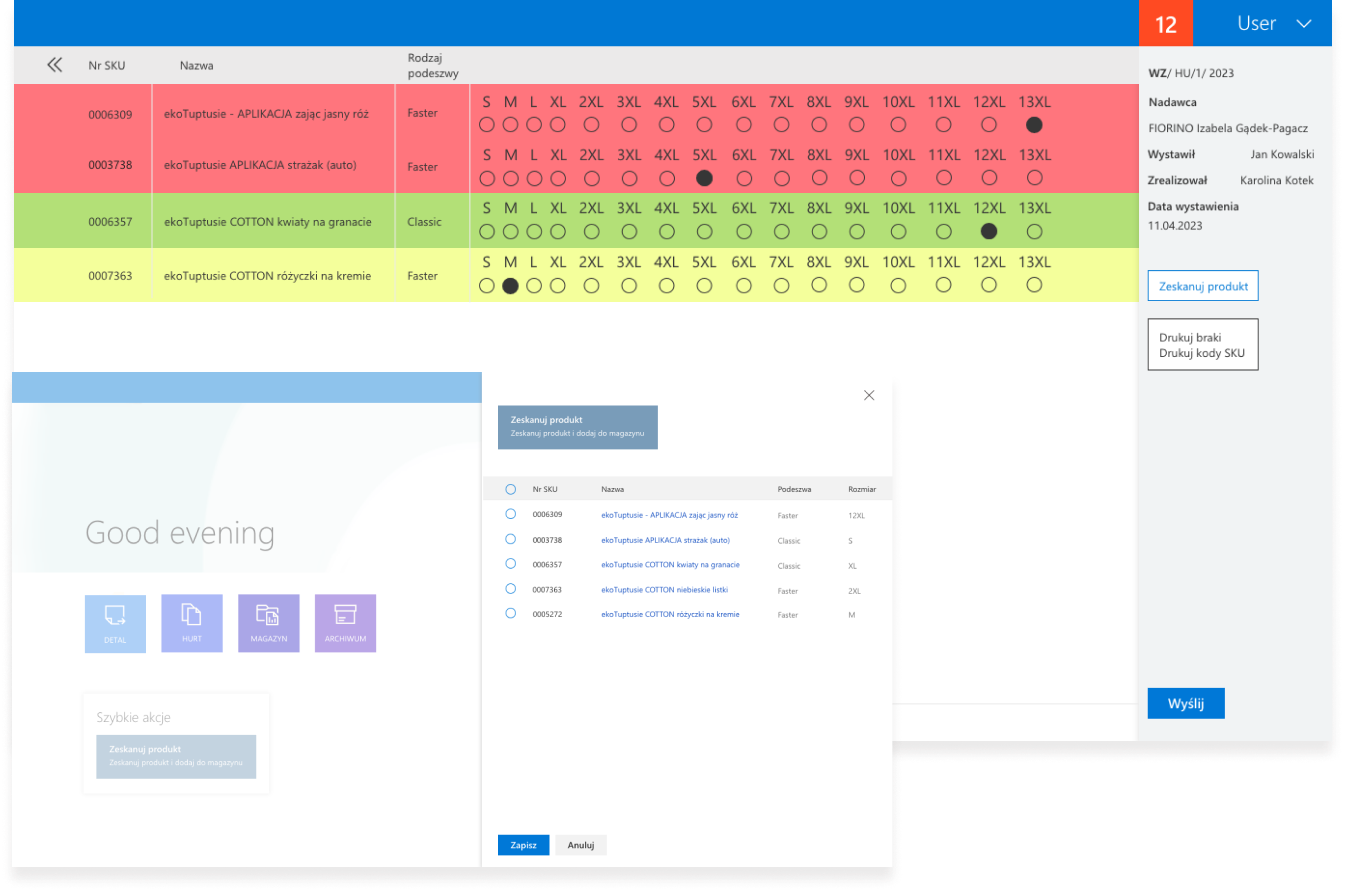Expand the User dropdown menu

tap(1303, 24)
